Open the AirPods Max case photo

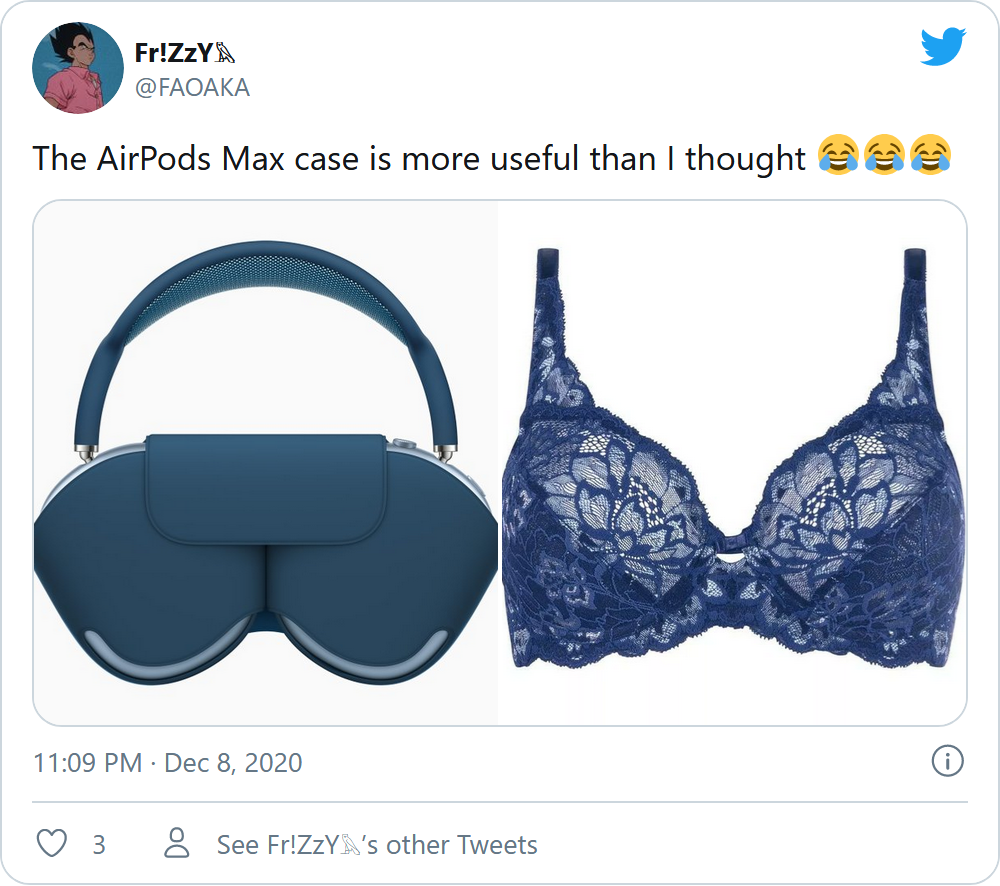pyautogui.click(x=265, y=463)
